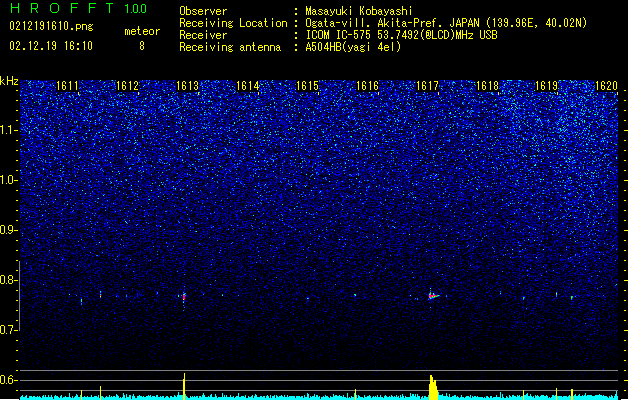Click the kHz frequency axis unit label
Viewport: 629px width, 400px height.
pos(9,81)
